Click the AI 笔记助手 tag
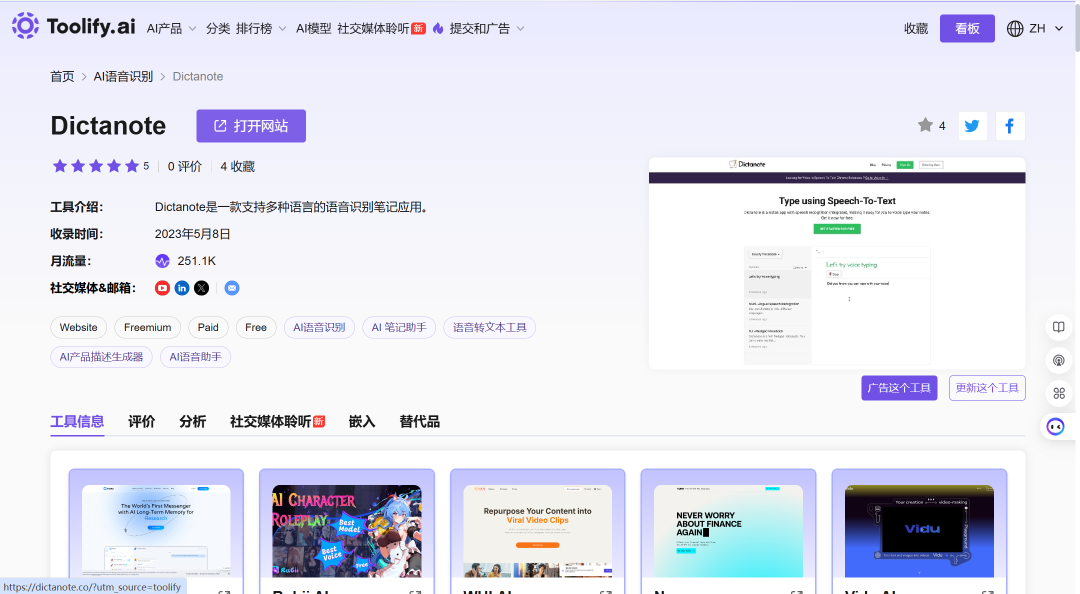Image resolution: width=1080 pixels, height=594 pixels. point(399,327)
